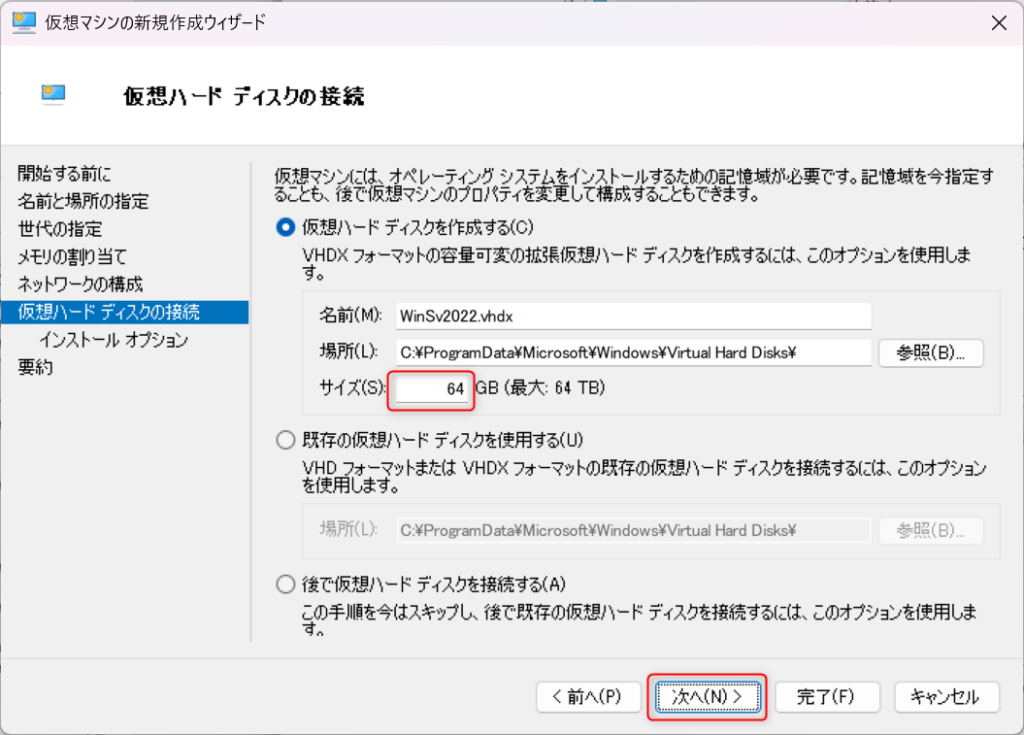The image size is (1024, 735).
Task: Jump to メモリの割り当て step
Action: 72,257
